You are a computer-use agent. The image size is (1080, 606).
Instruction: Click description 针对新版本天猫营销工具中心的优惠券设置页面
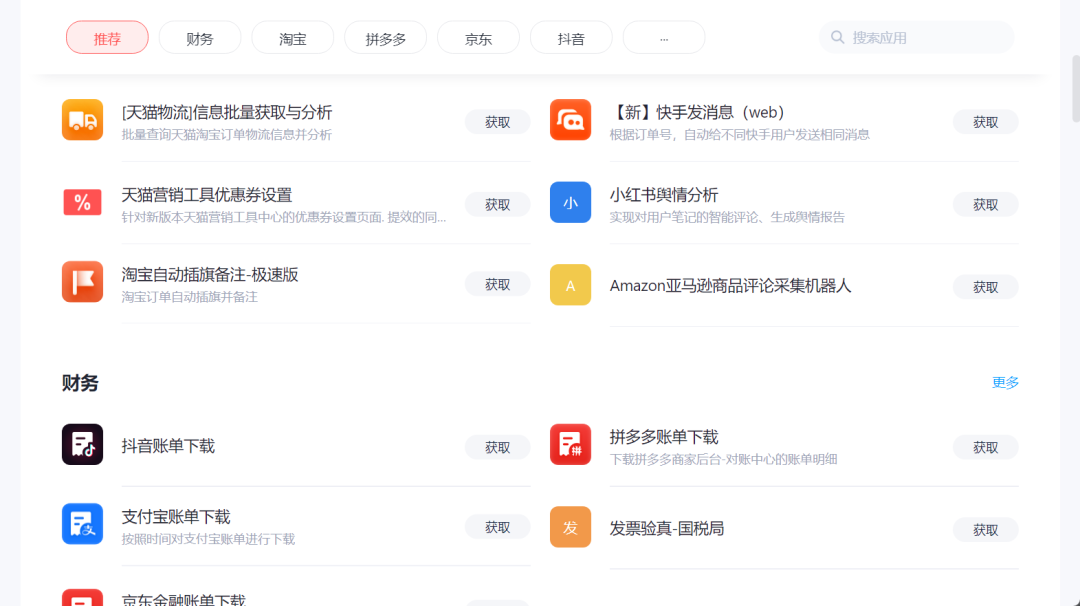point(284,218)
